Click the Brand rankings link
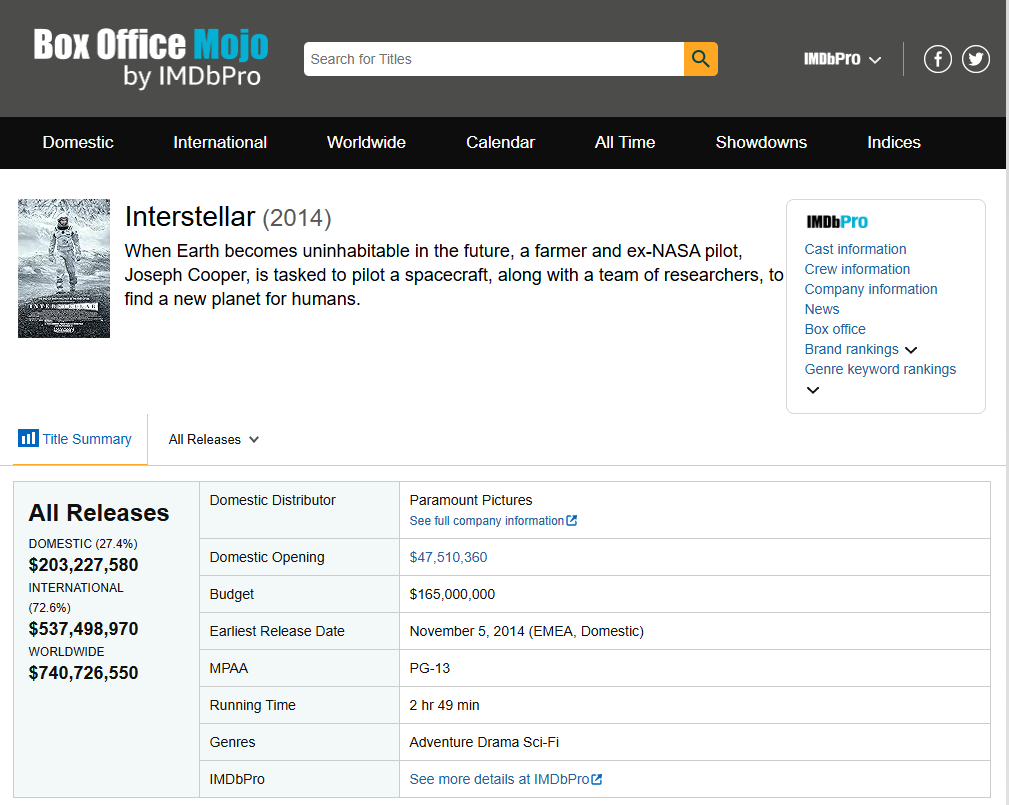 coord(851,349)
